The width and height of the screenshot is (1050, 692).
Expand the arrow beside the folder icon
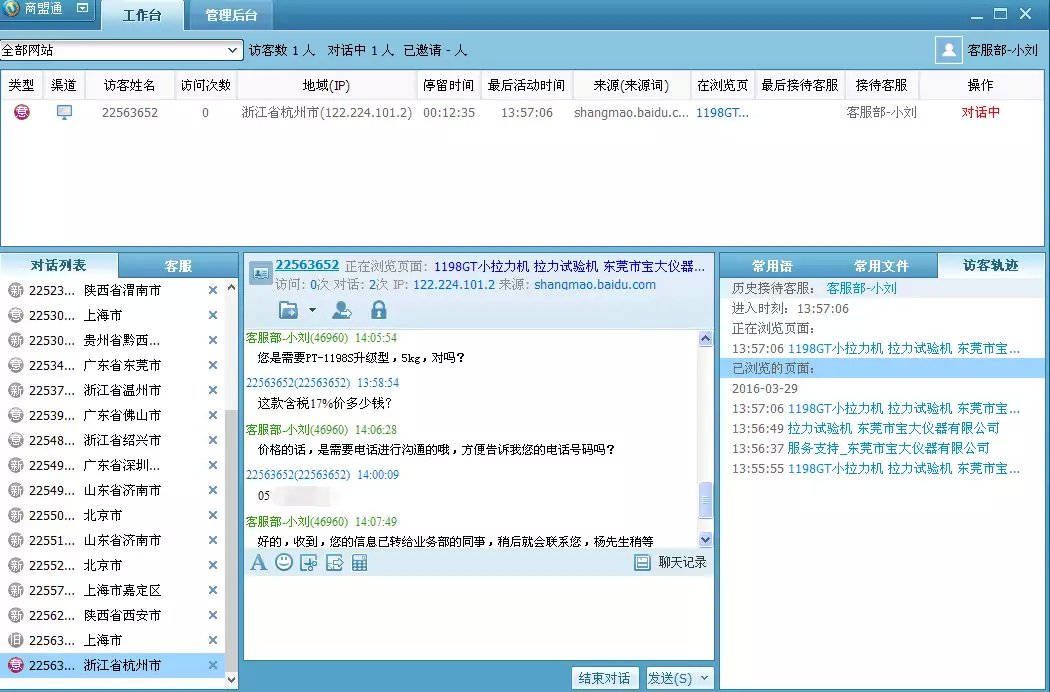(313, 310)
